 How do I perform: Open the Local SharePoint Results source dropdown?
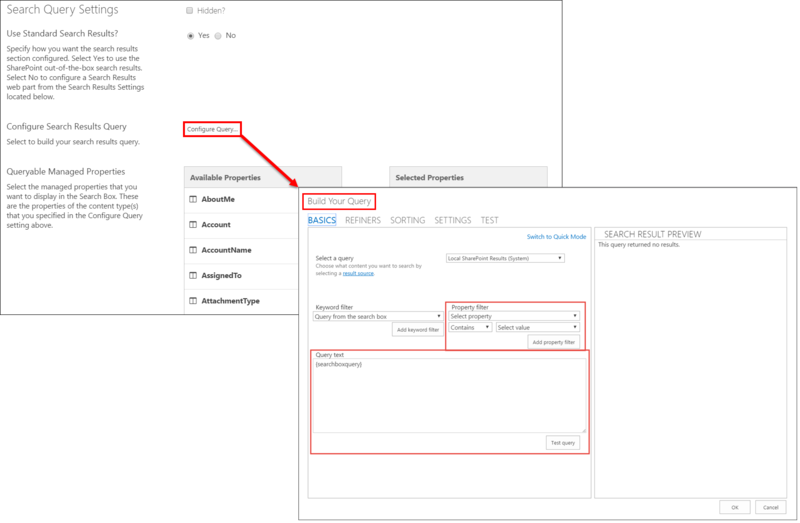[x=505, y=258]
